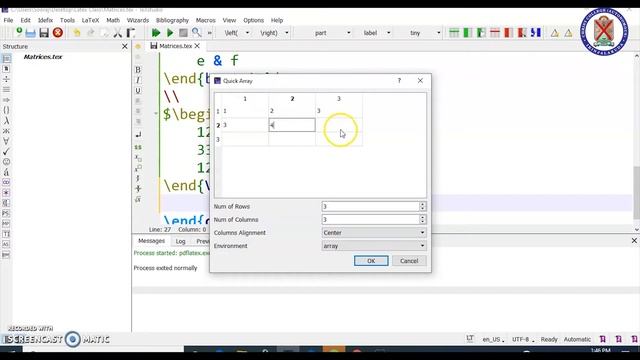Open the Idefix menu

45,20
